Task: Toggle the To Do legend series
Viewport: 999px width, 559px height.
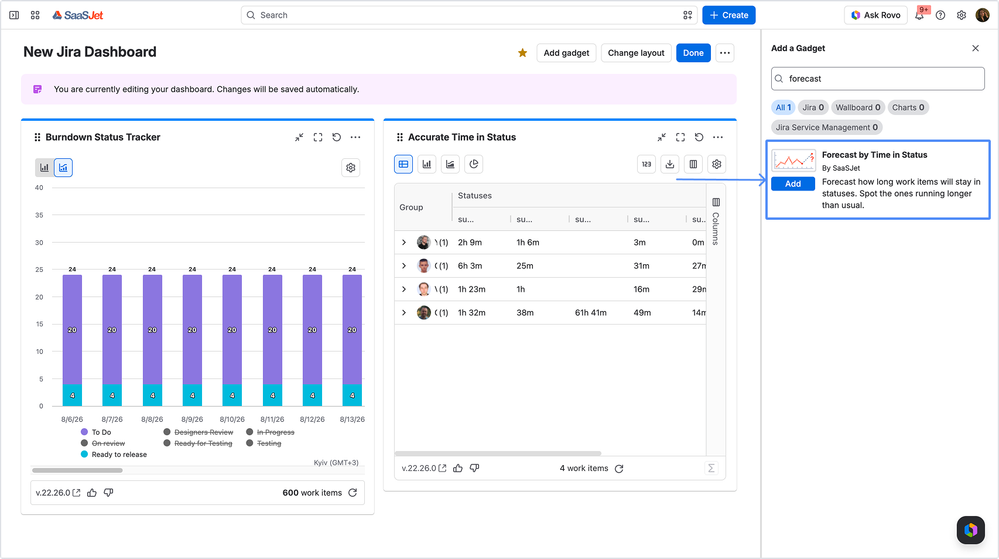Action: coord(96,432)
